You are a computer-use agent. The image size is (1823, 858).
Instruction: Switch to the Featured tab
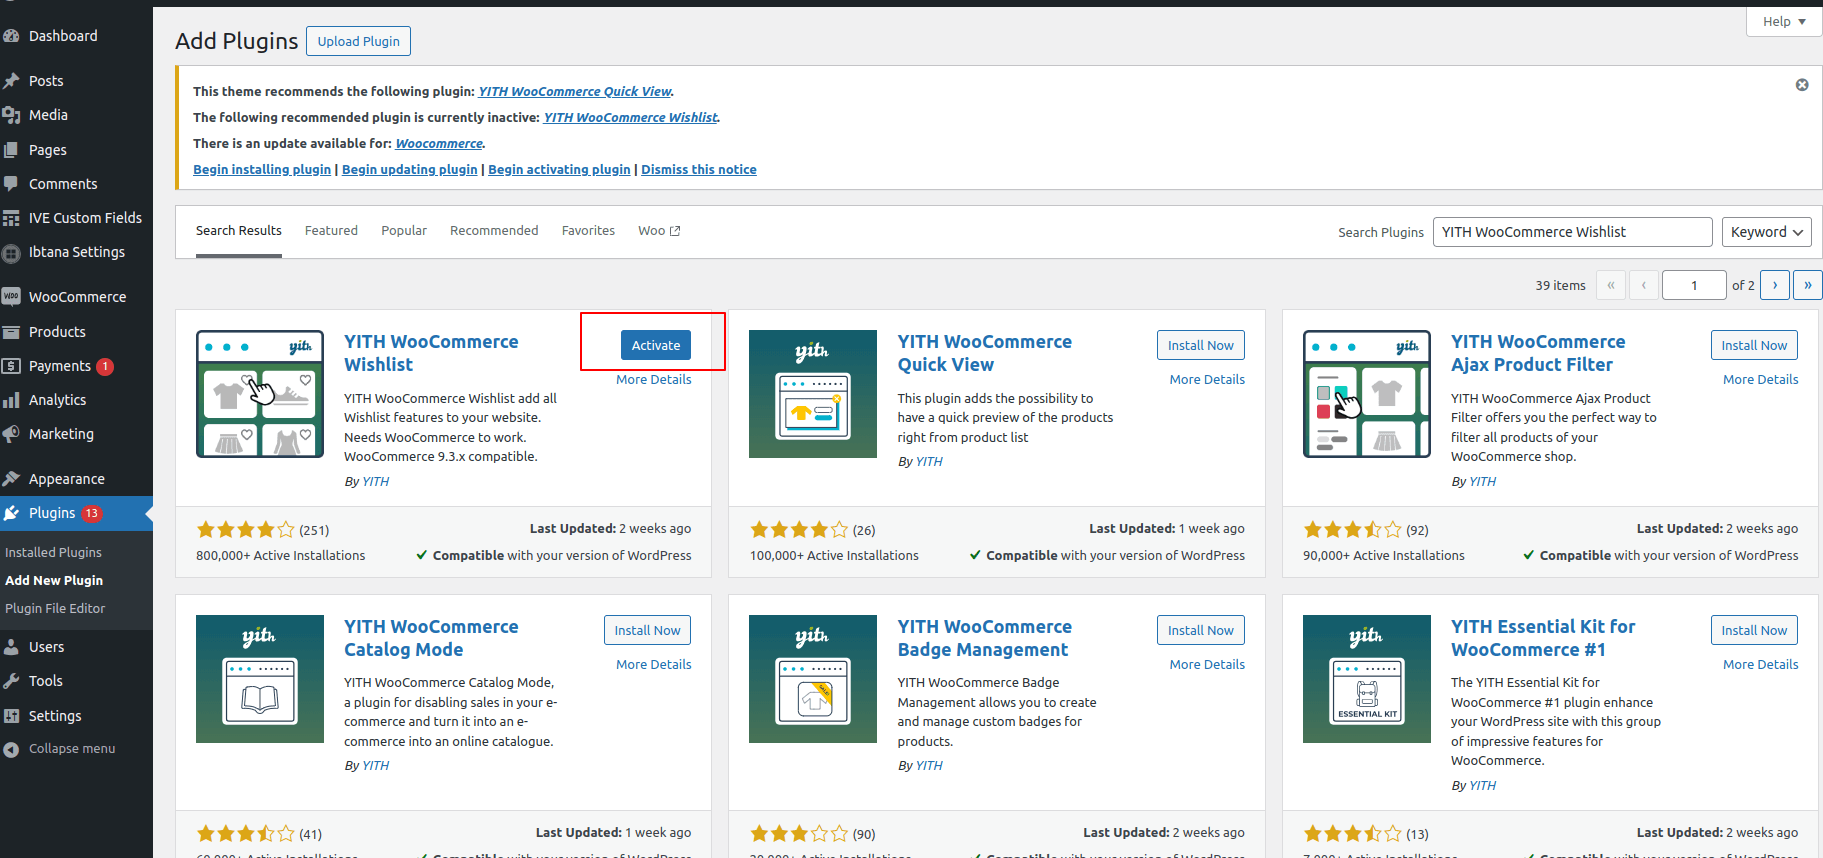tap(331, 231)
